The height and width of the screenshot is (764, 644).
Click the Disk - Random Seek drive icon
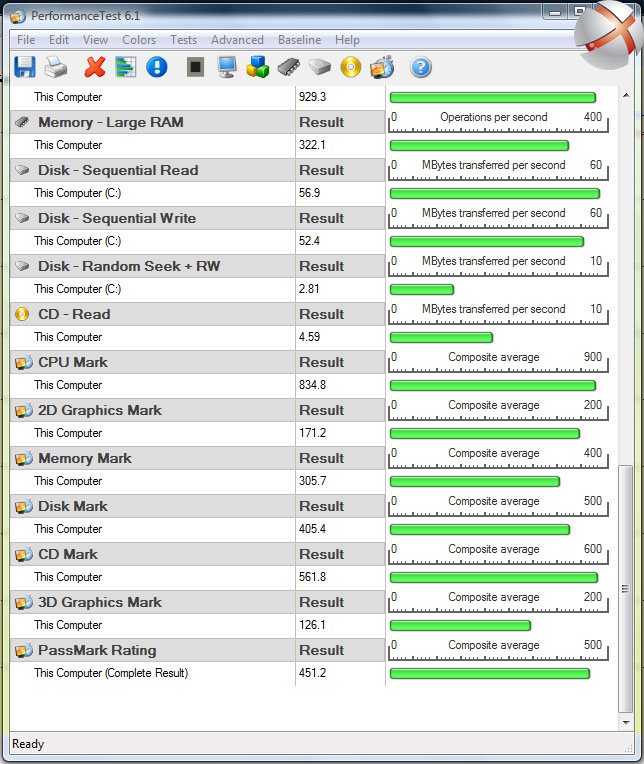click(x=22, y=266)
